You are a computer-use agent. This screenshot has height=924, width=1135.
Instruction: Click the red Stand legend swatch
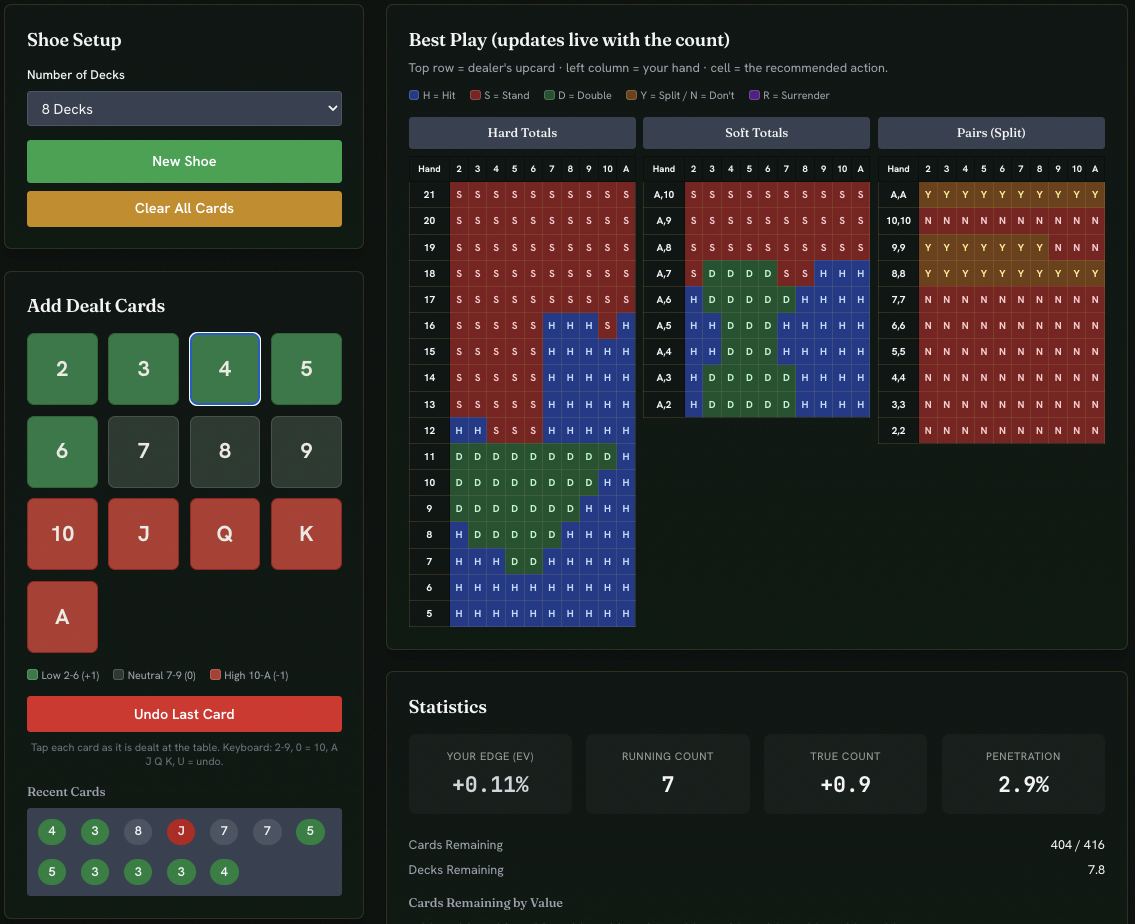(x=476, y=95)
